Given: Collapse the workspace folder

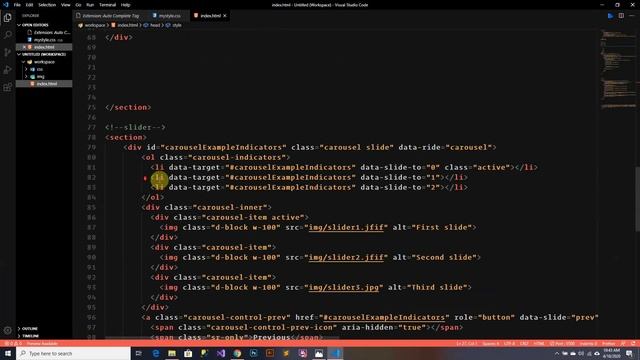Looking at the screenshot, I should pyautogui.click(x=44, y=62).
